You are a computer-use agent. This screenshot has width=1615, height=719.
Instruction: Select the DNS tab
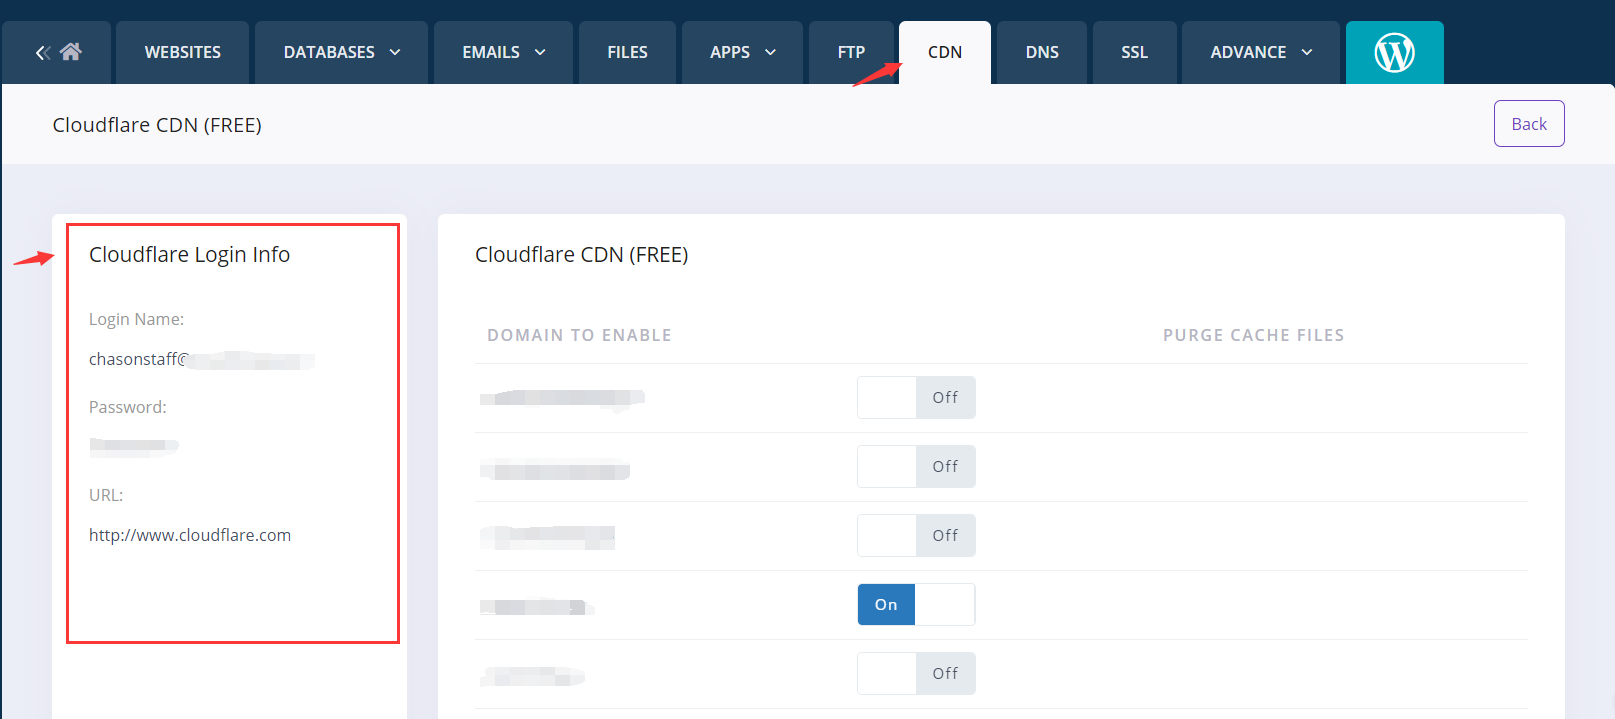(1042, 52)
